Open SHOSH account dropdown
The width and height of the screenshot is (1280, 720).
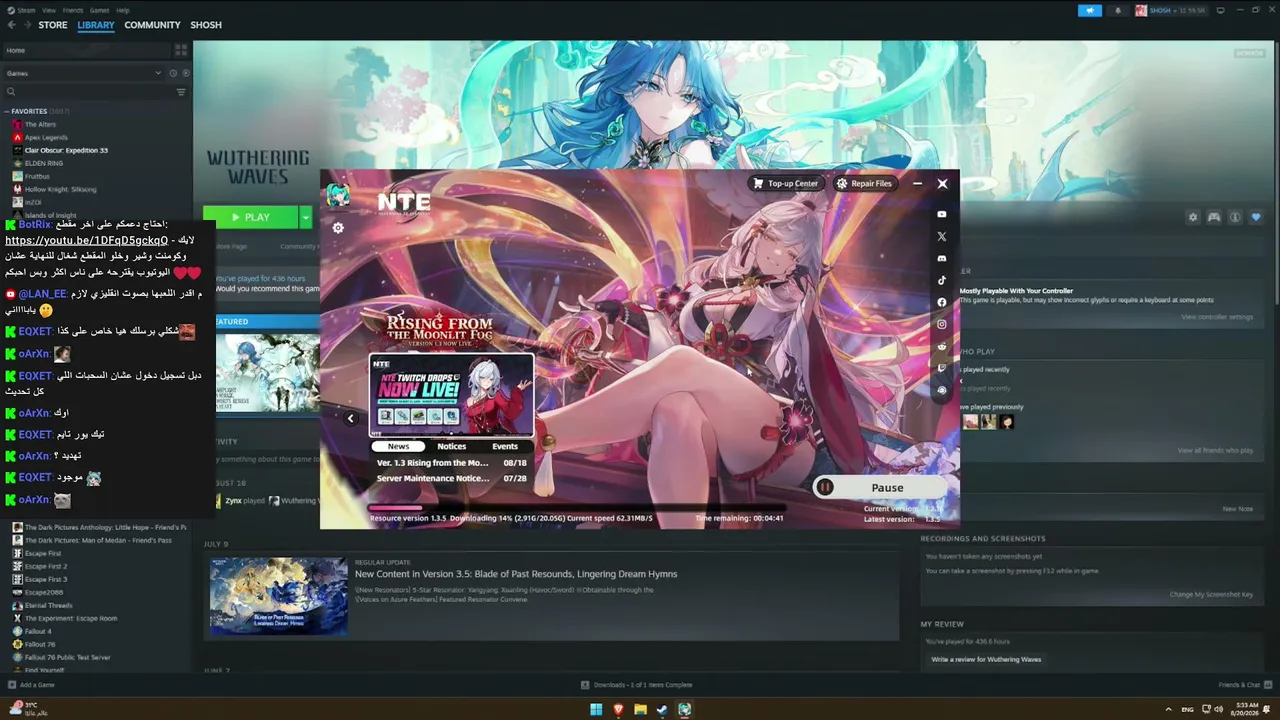1171,10
